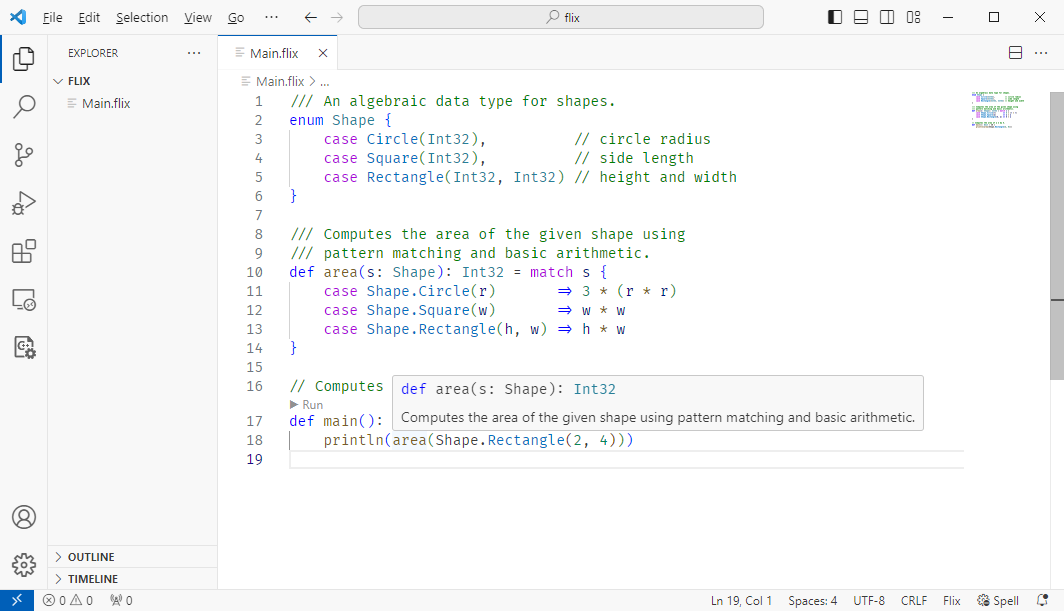Open the Manage gear menu
1064x611 pixels.
pos(24,564)
